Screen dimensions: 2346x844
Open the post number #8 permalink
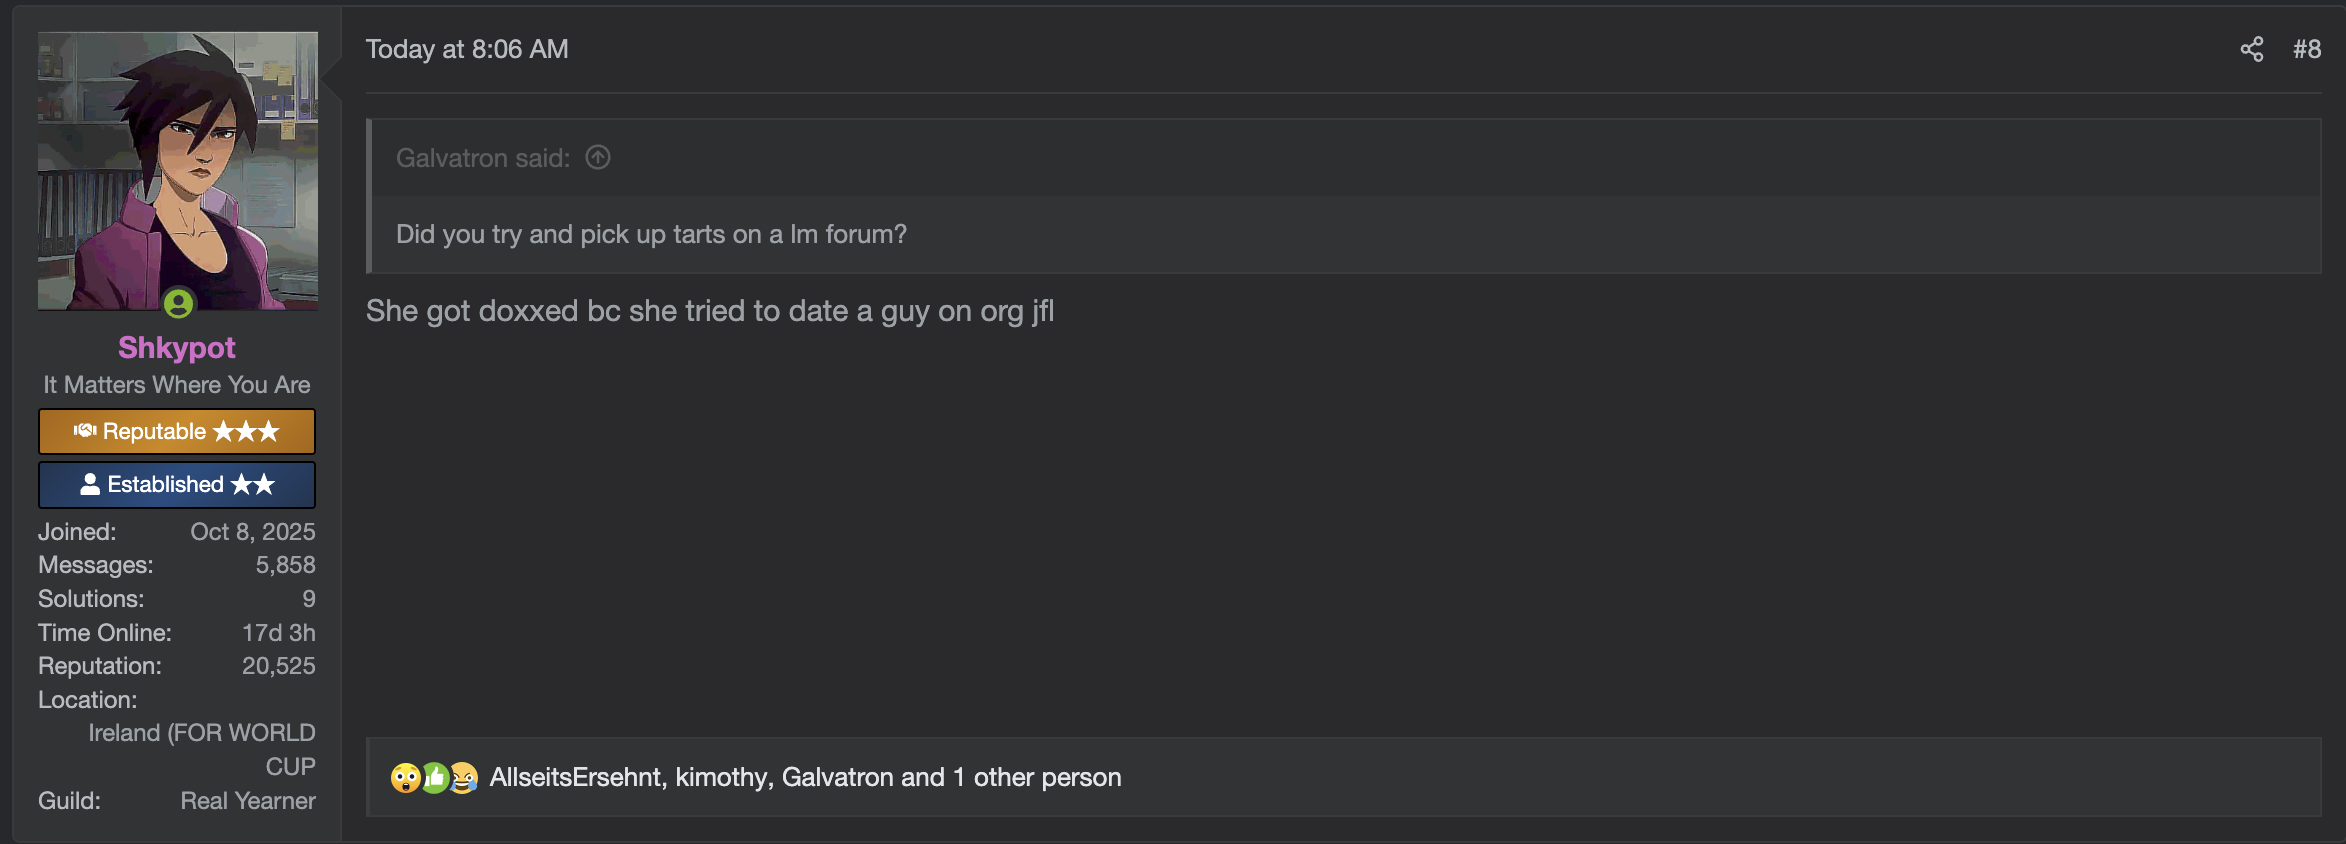(x=2306, y=49)
